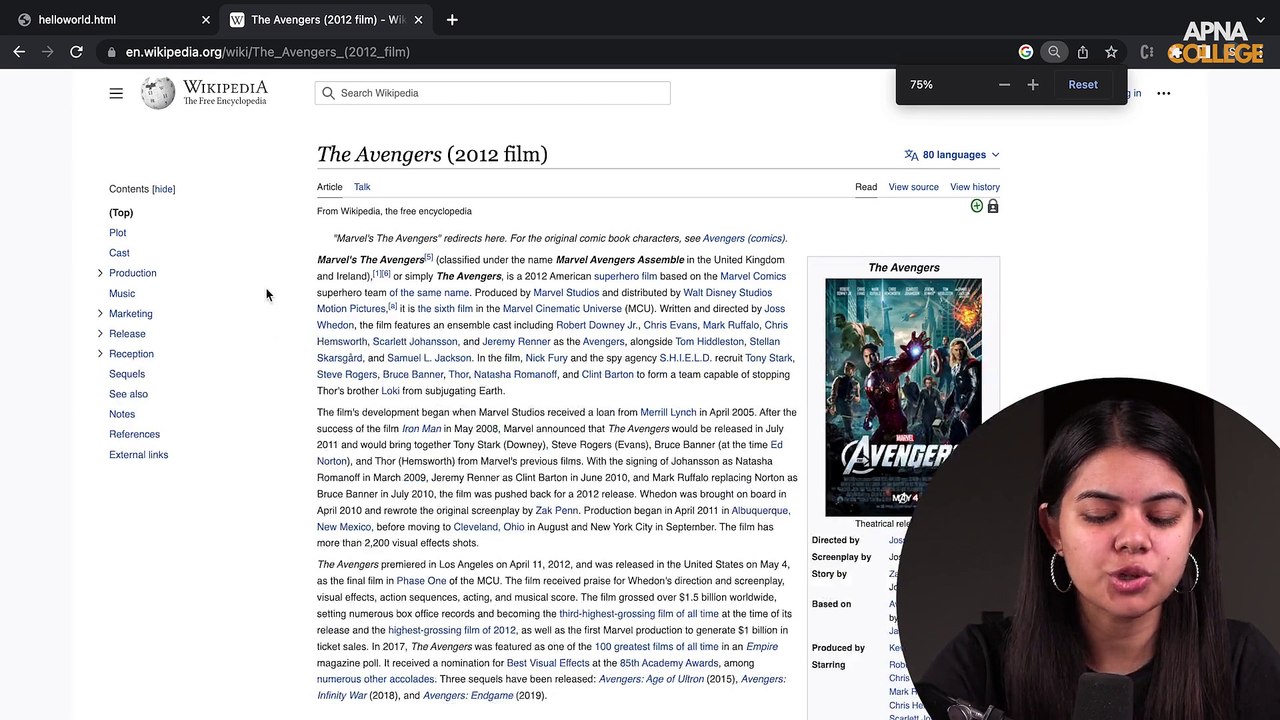Jump to Notes in contents
The width and height of the screenshot is (1280, 720).
pyautogui.click(x=122, y=414)
